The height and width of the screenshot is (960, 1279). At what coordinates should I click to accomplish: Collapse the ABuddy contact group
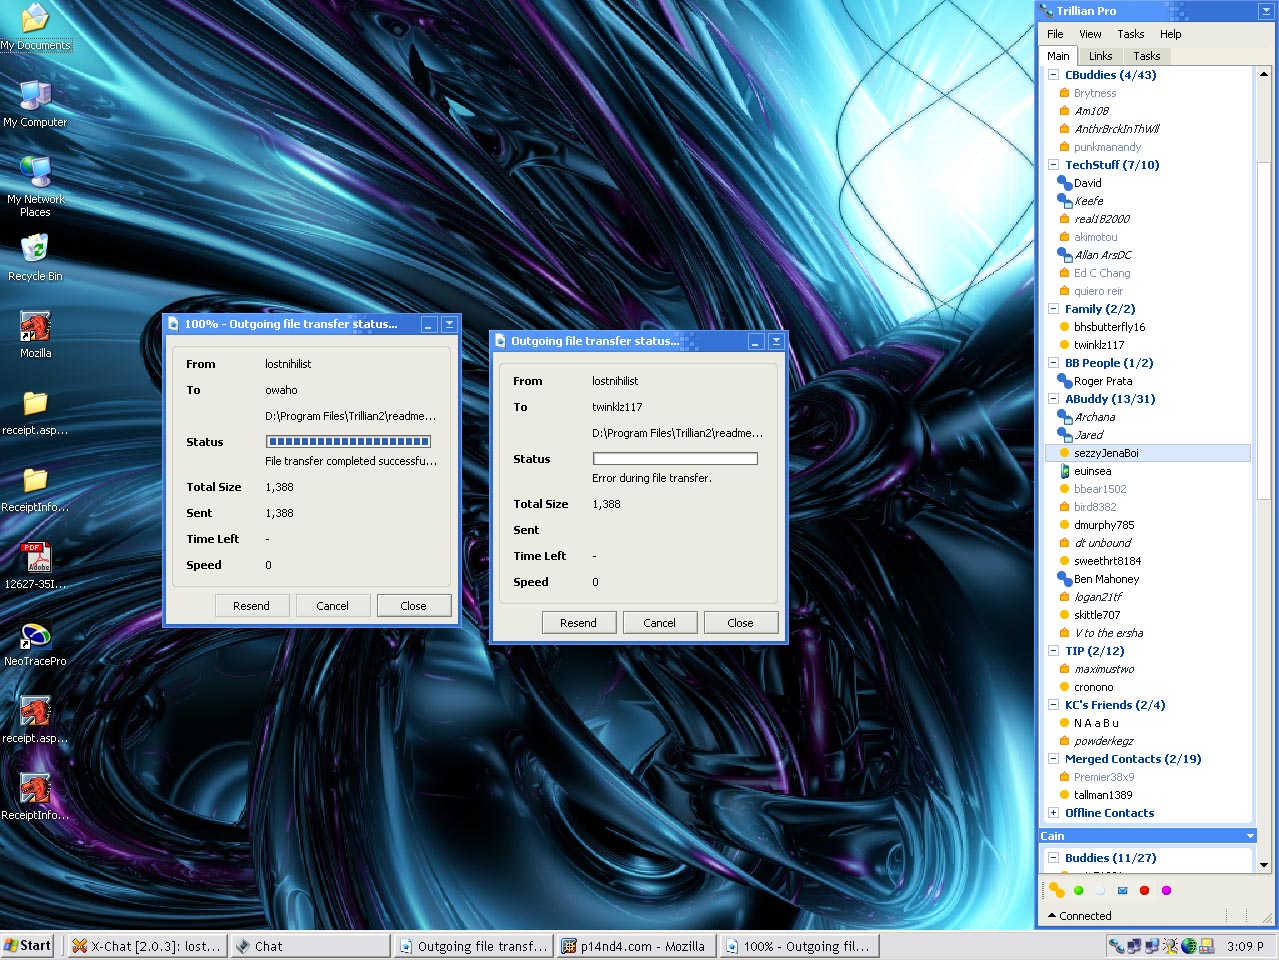[1053, 399]
